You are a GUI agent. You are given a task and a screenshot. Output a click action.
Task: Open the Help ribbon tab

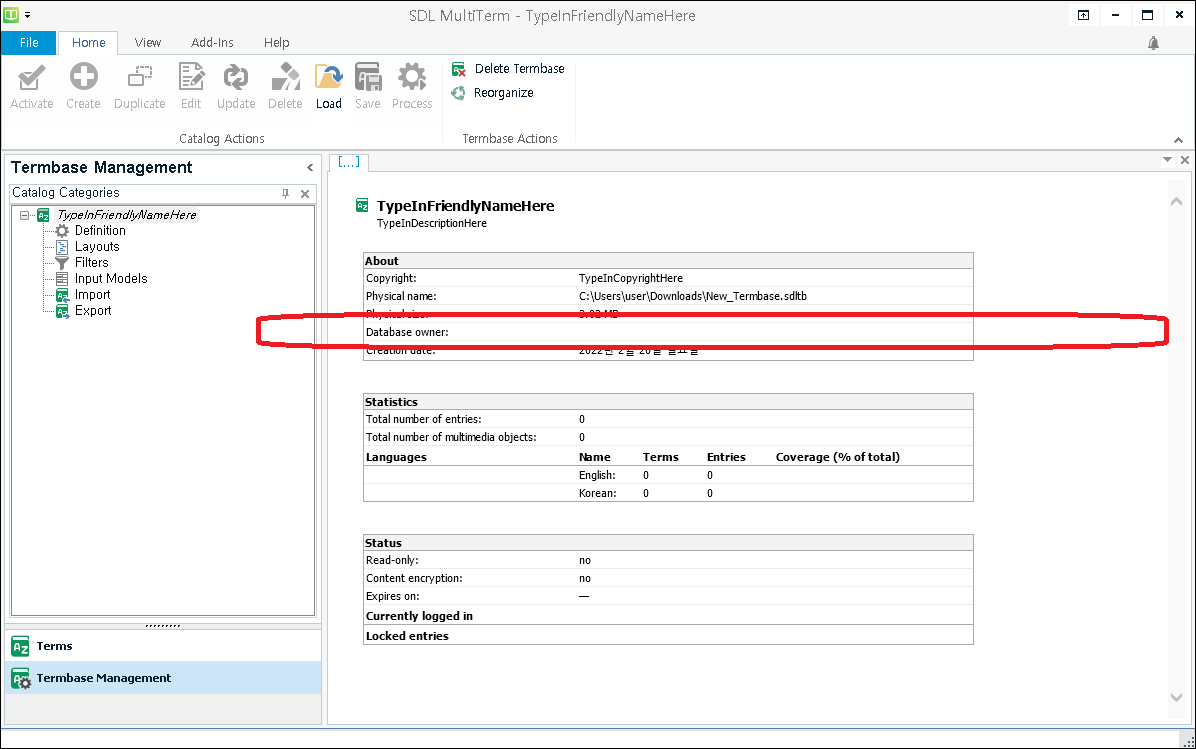[x=276, y=43]
